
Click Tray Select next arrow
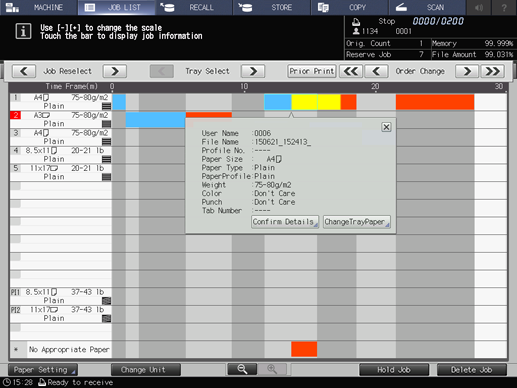pos(253,71)
